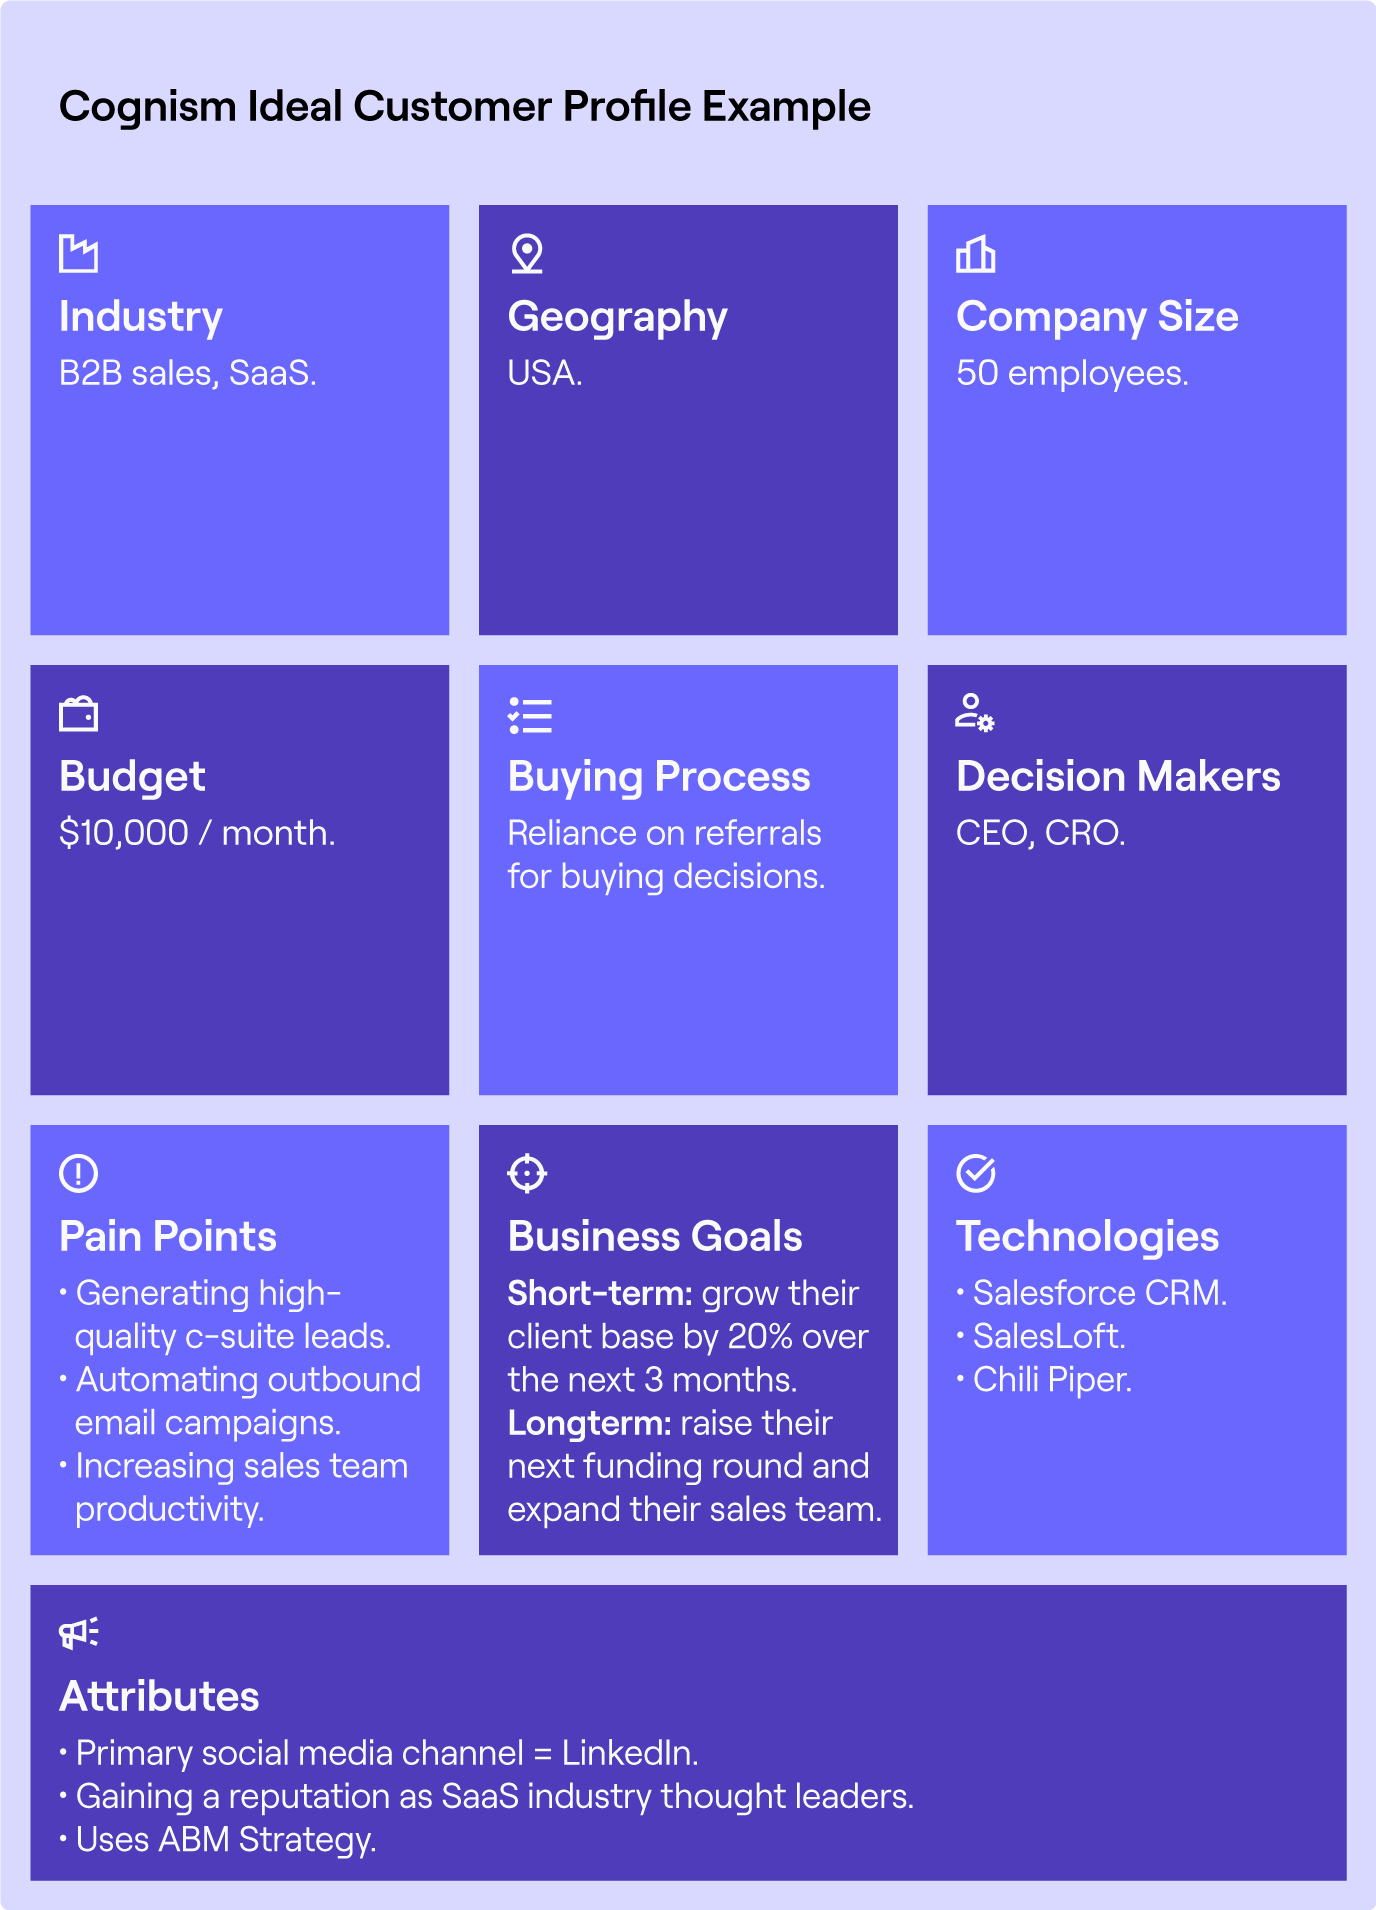The width and height of the screenshot is (1376, 1910).
Task: Click the checklist icon above Buying Process
Action: pos(529,715)
